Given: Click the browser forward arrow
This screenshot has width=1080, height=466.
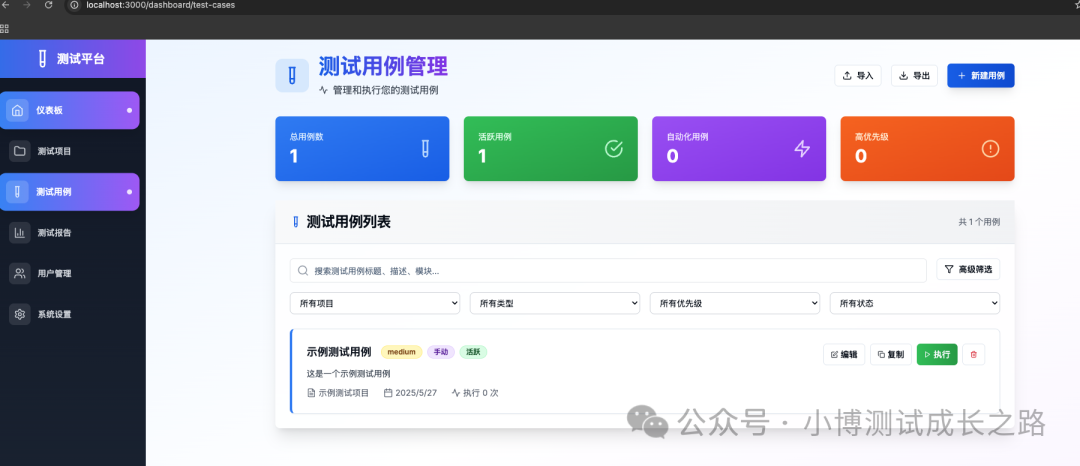Looking at the screenshot, I should [27, 5].
